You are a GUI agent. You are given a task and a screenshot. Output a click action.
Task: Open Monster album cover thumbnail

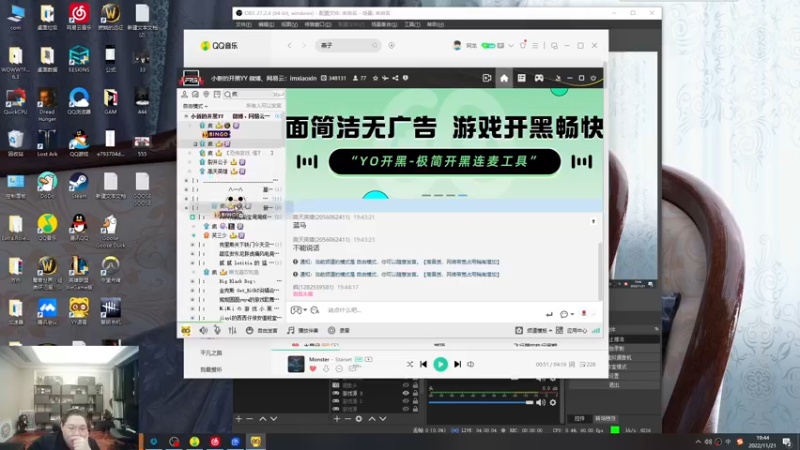296,364
